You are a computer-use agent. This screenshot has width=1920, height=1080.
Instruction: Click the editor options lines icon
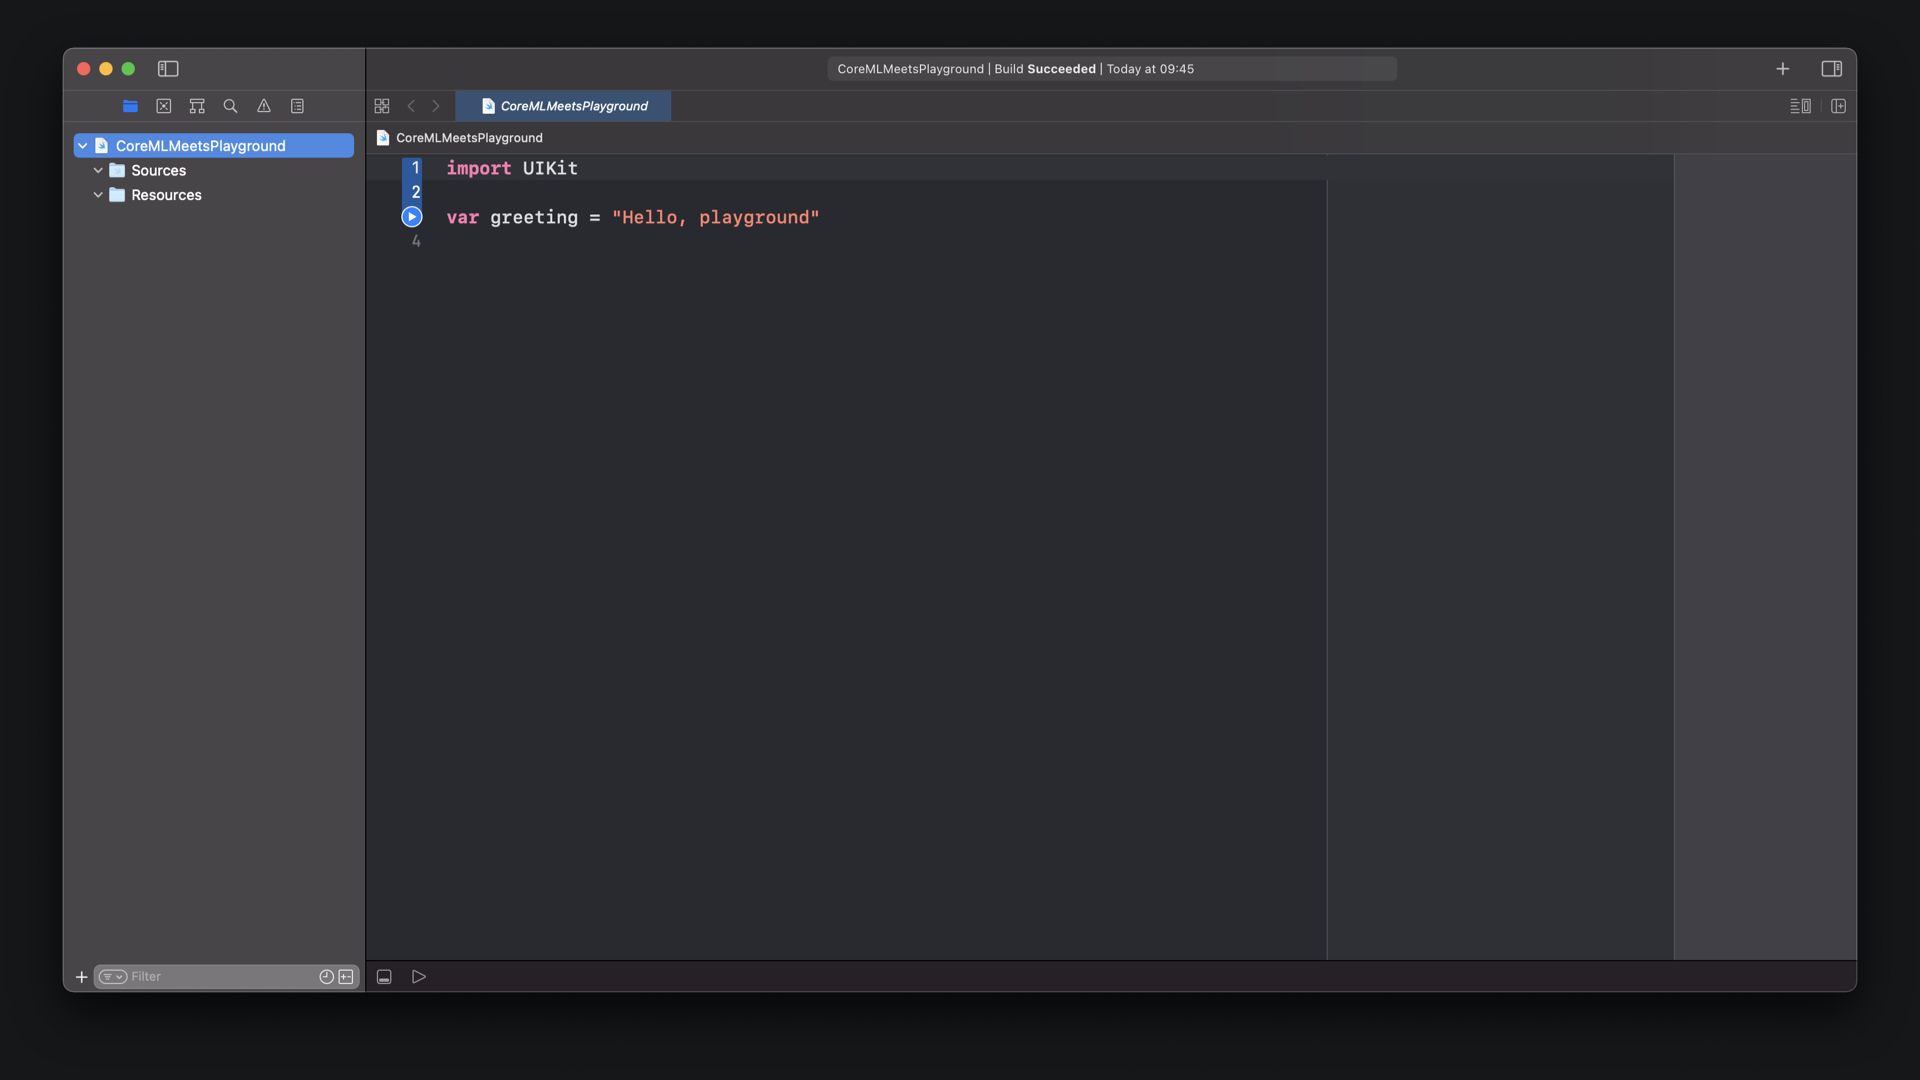(x=1800, y=106)
